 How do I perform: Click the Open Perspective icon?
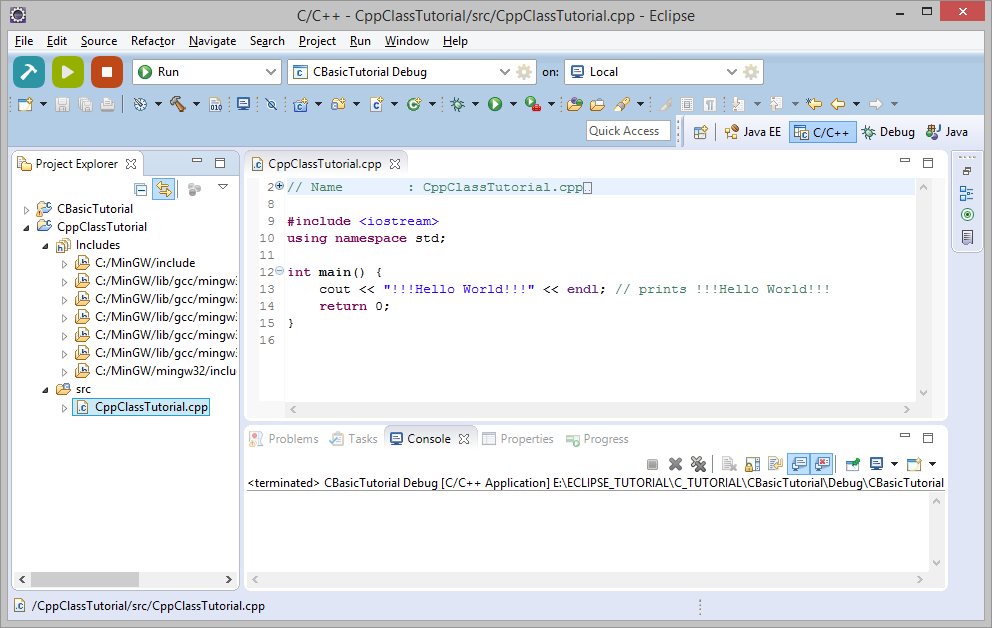tap(700, 132)
